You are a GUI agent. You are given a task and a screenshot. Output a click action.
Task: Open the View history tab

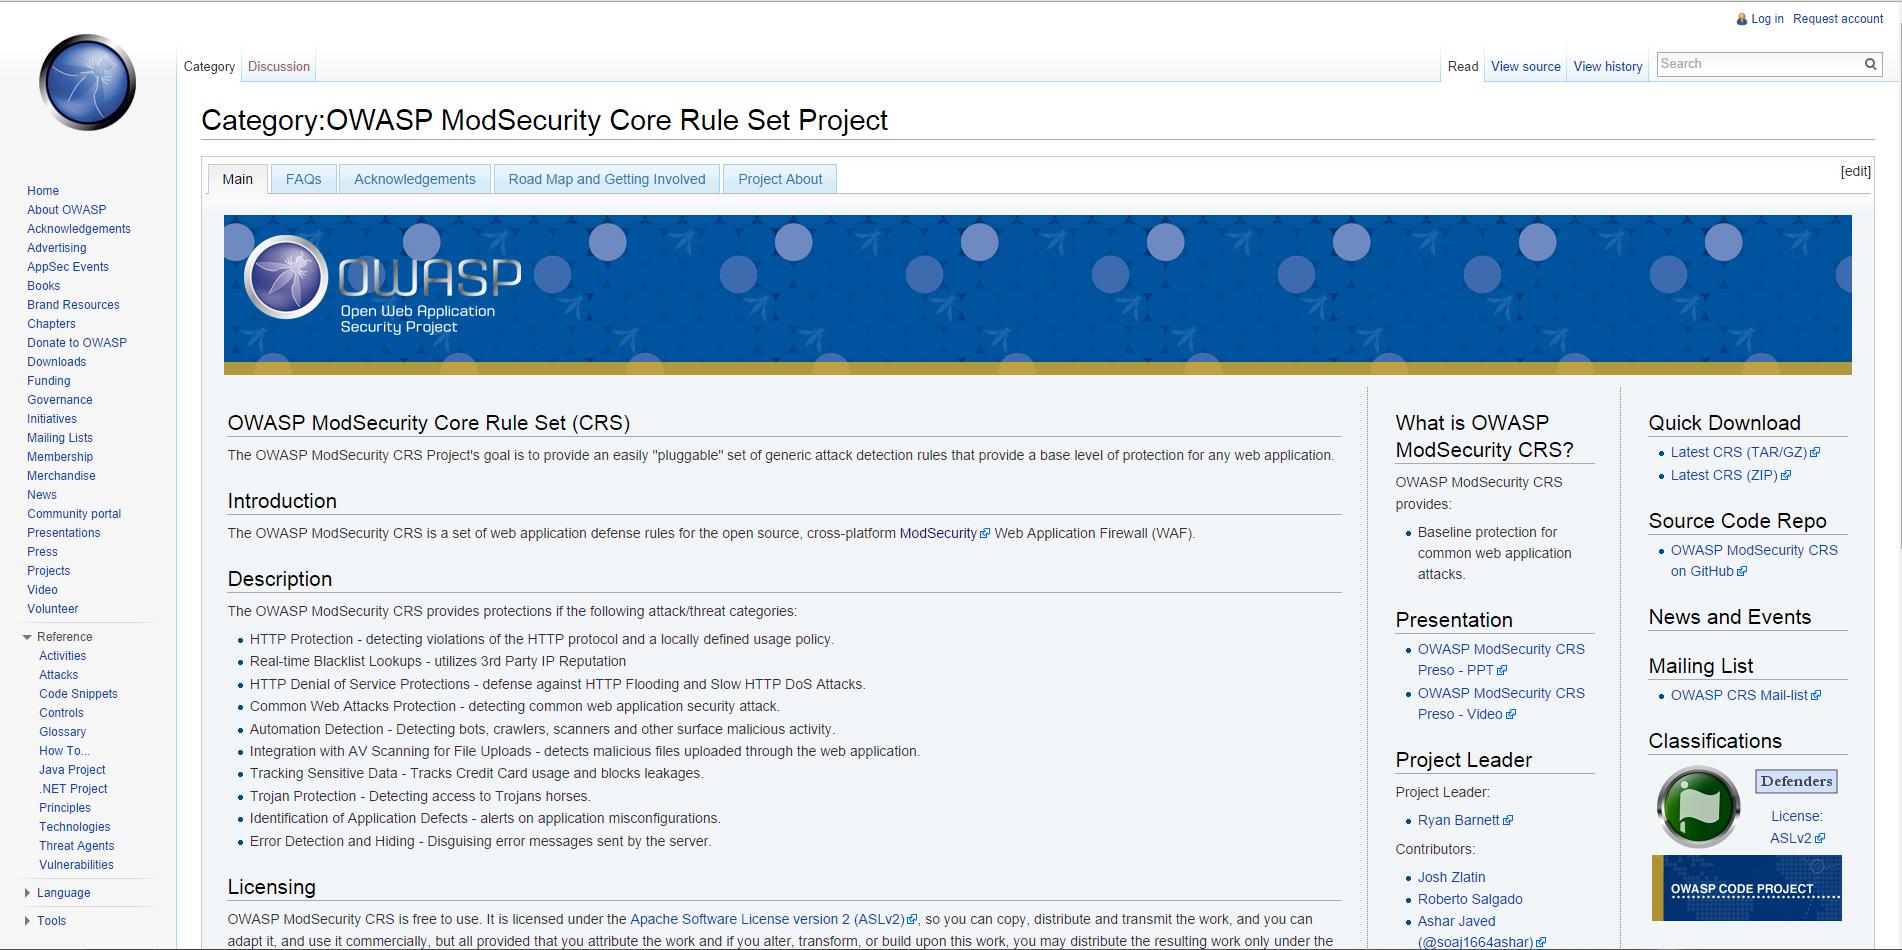pos(1608,66)
